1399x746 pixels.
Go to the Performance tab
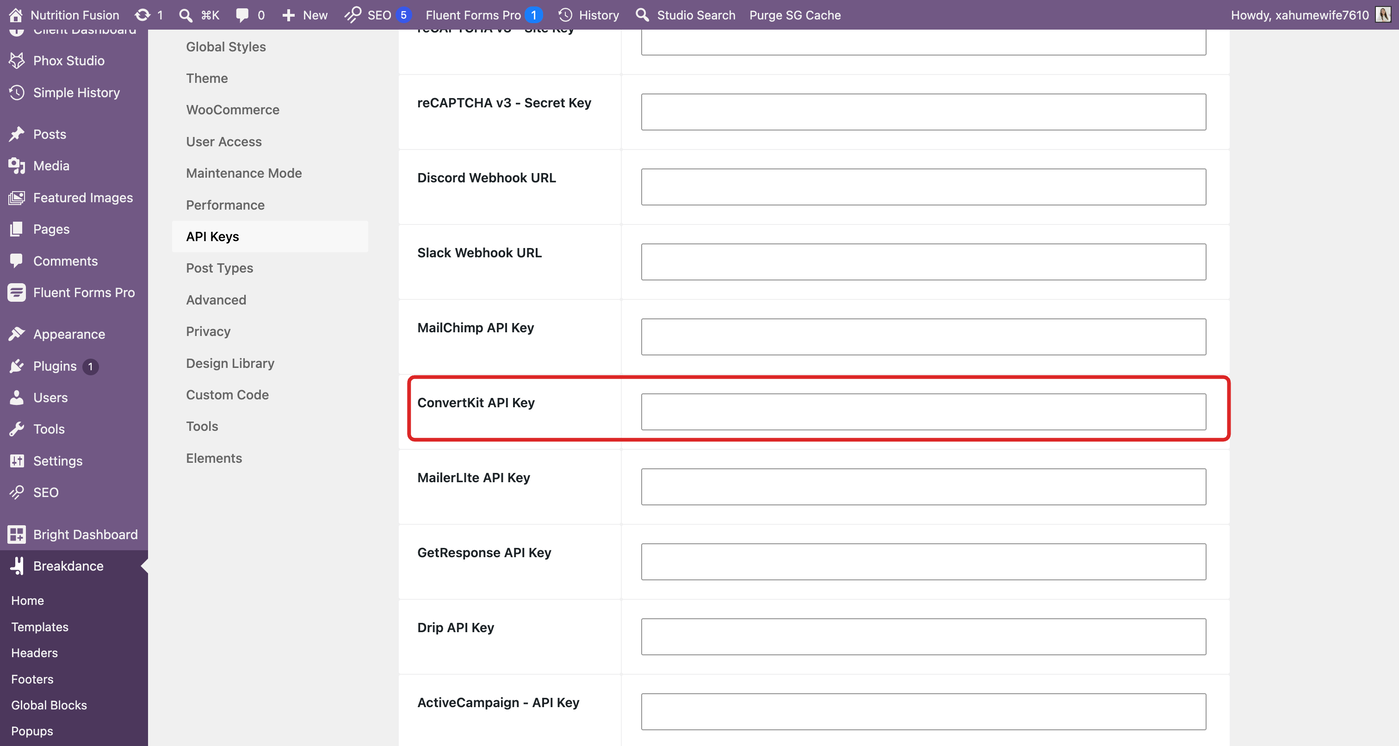tap(225, 205)
